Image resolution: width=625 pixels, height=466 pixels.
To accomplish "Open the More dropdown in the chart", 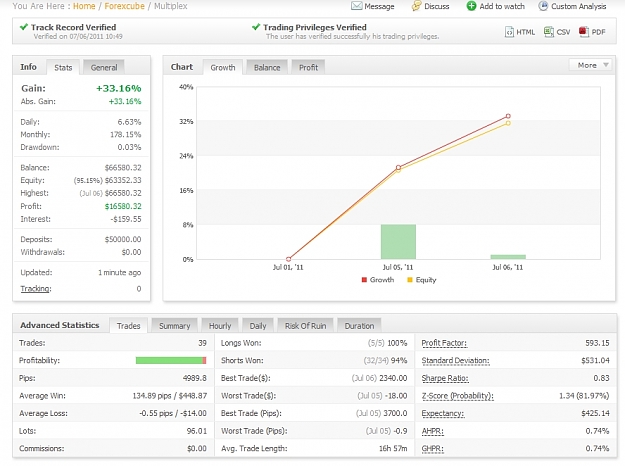I will click(590, 65).
